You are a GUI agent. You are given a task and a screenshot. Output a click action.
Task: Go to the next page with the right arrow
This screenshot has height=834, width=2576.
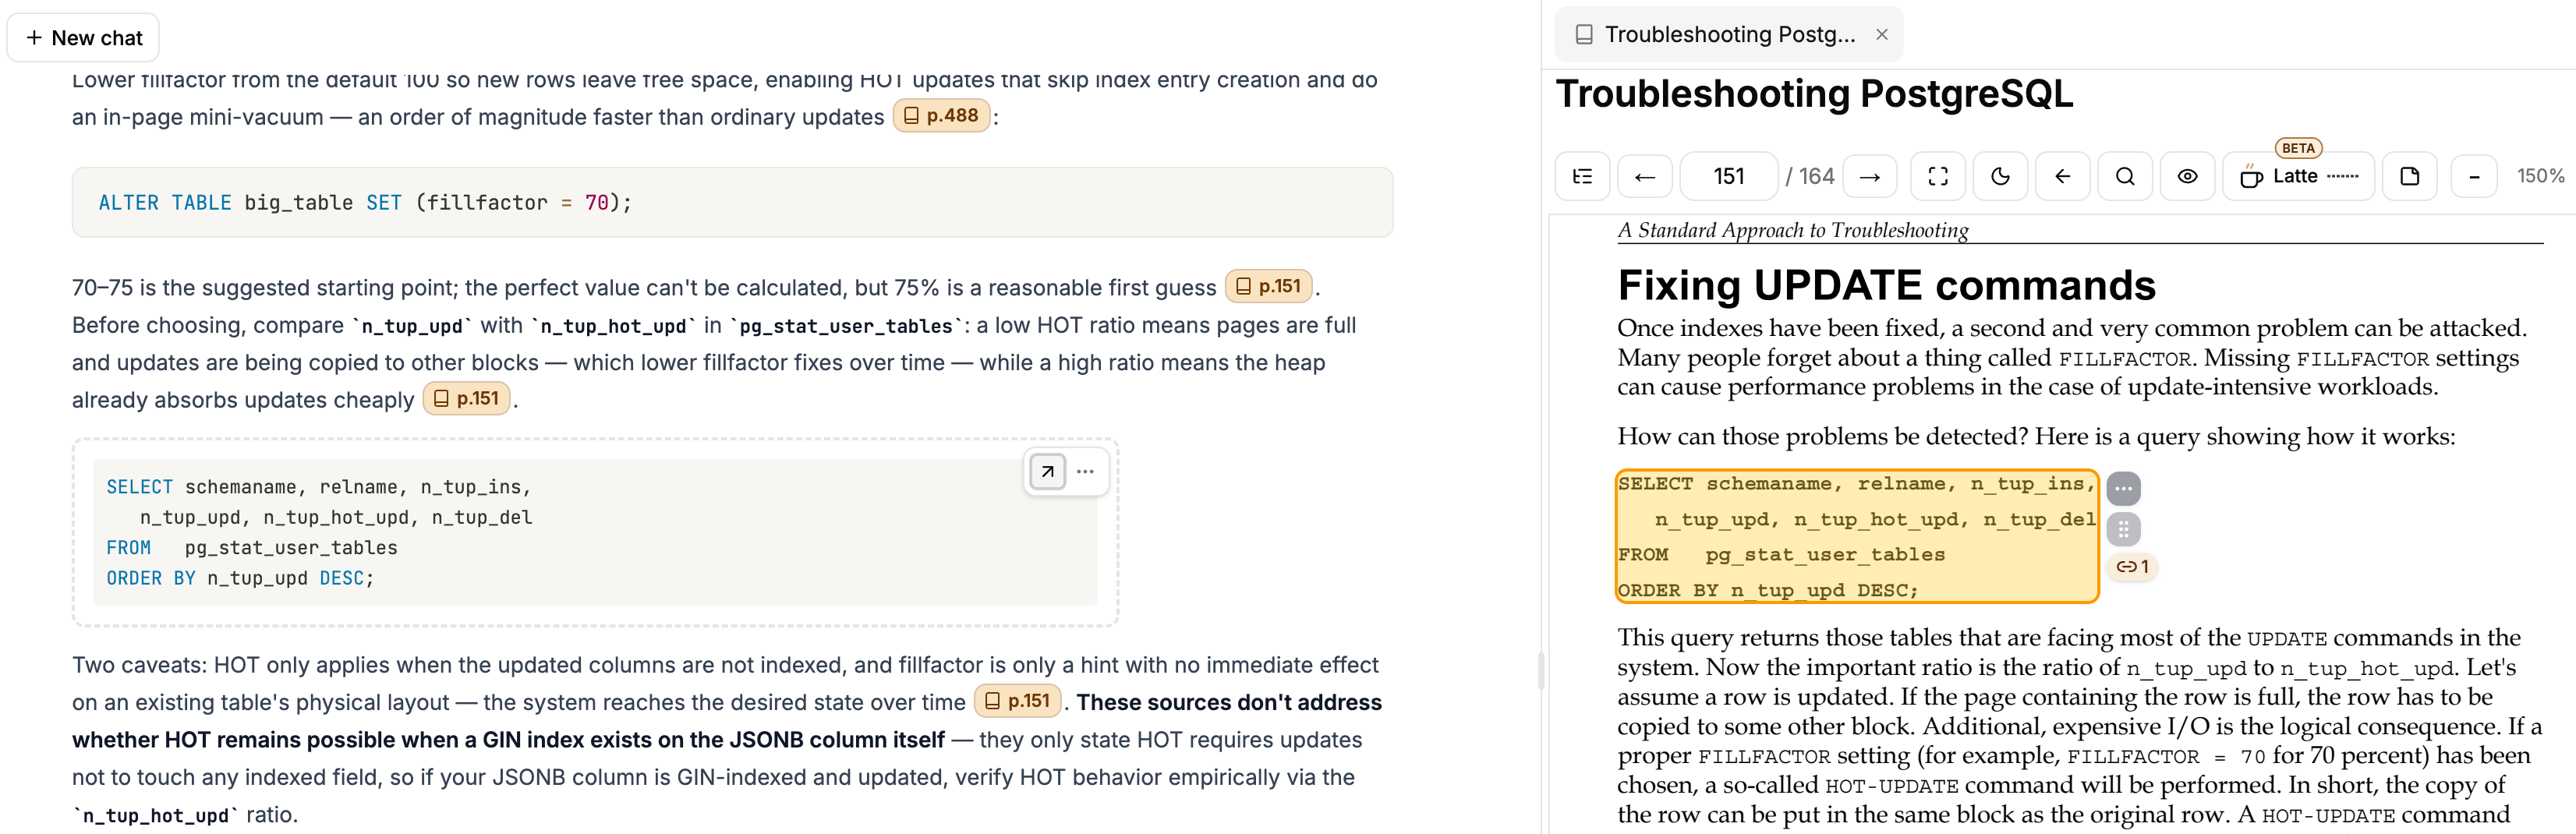point(1870,176)
